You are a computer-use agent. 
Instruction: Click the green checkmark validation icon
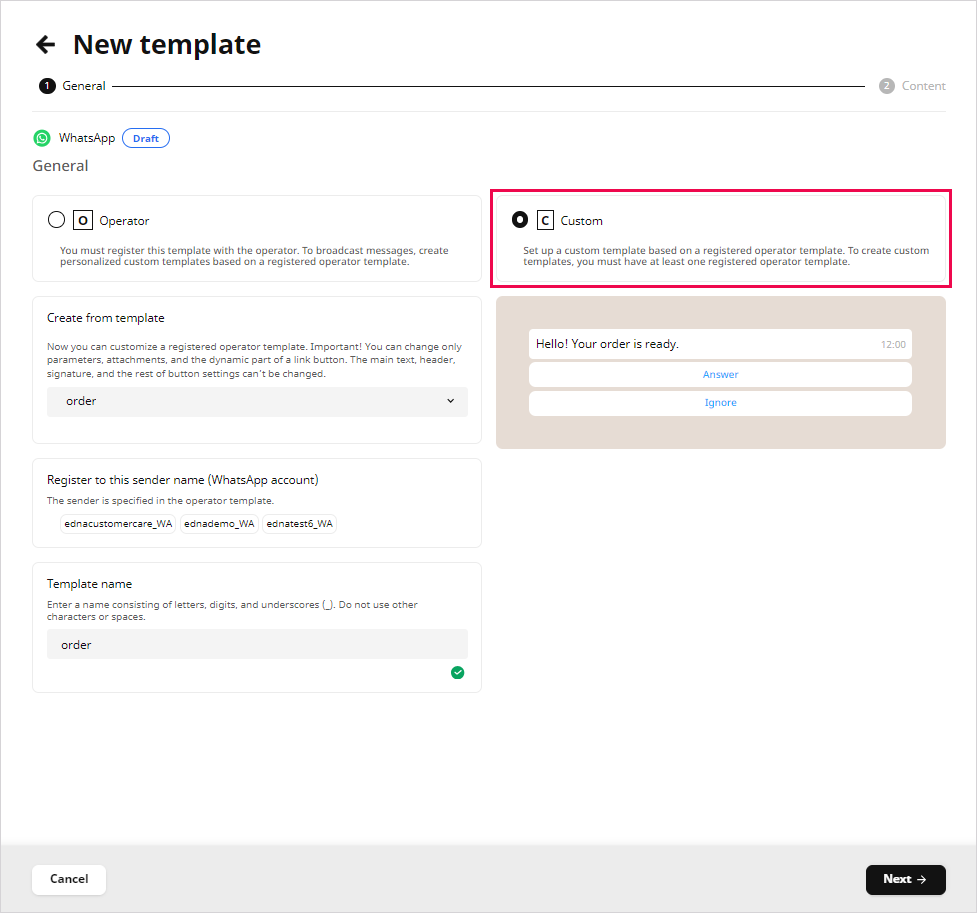pyautogui.click(x=457, y=673)
